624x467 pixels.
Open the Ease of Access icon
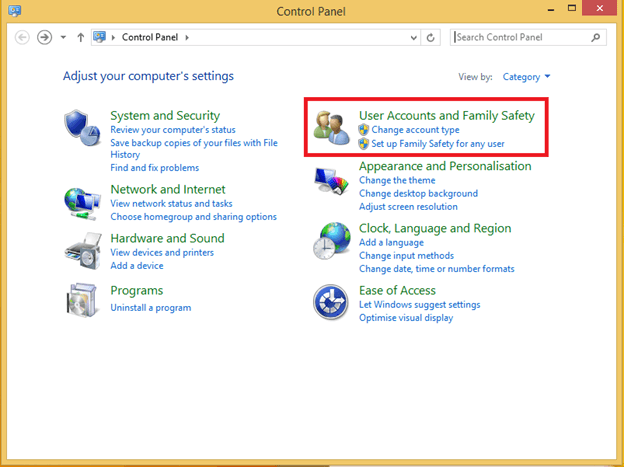[330, 302]
